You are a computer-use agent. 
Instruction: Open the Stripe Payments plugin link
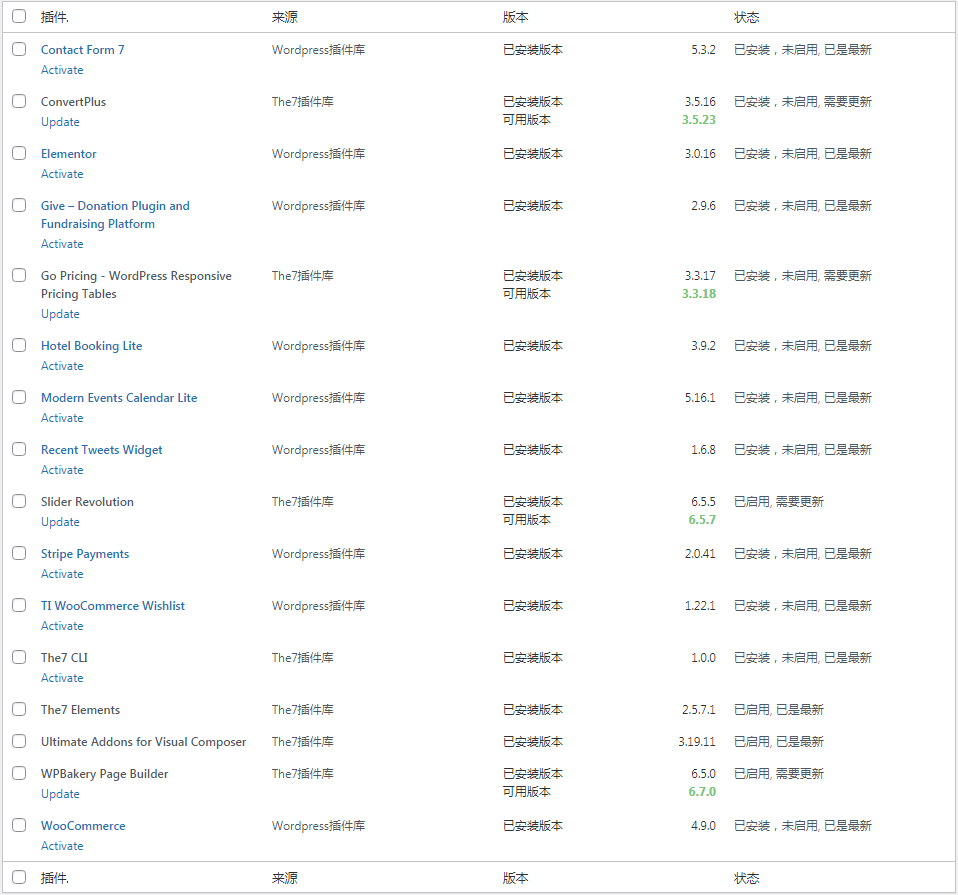point(85,554)
